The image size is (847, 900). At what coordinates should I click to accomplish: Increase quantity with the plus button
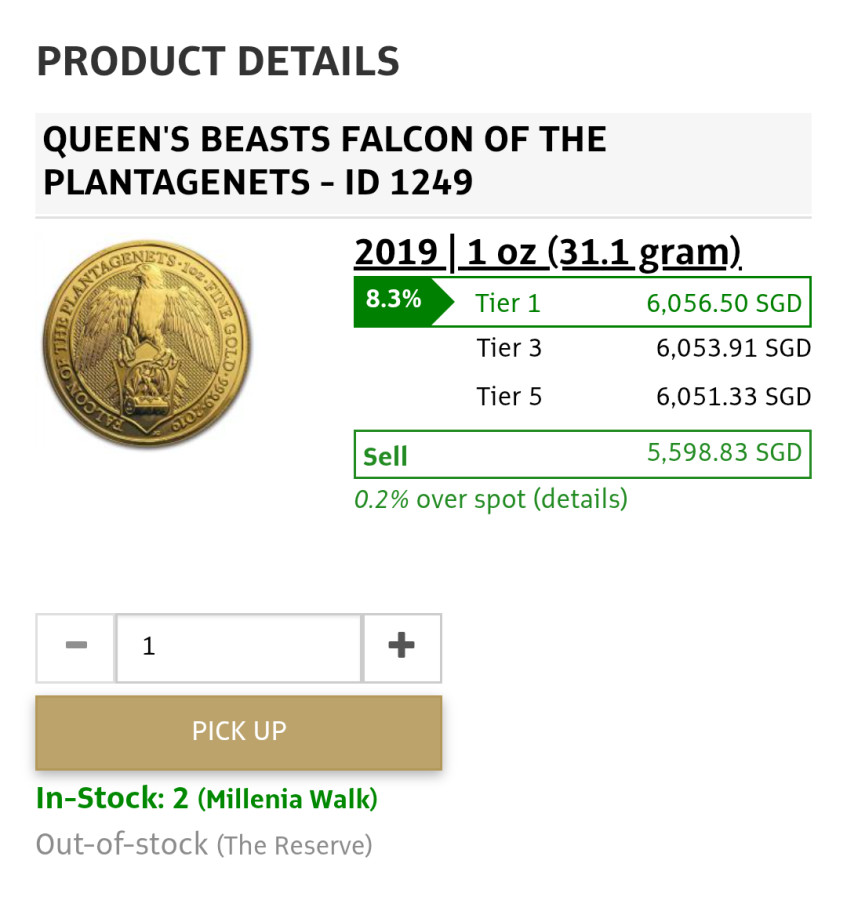click(x=401, y=647)
